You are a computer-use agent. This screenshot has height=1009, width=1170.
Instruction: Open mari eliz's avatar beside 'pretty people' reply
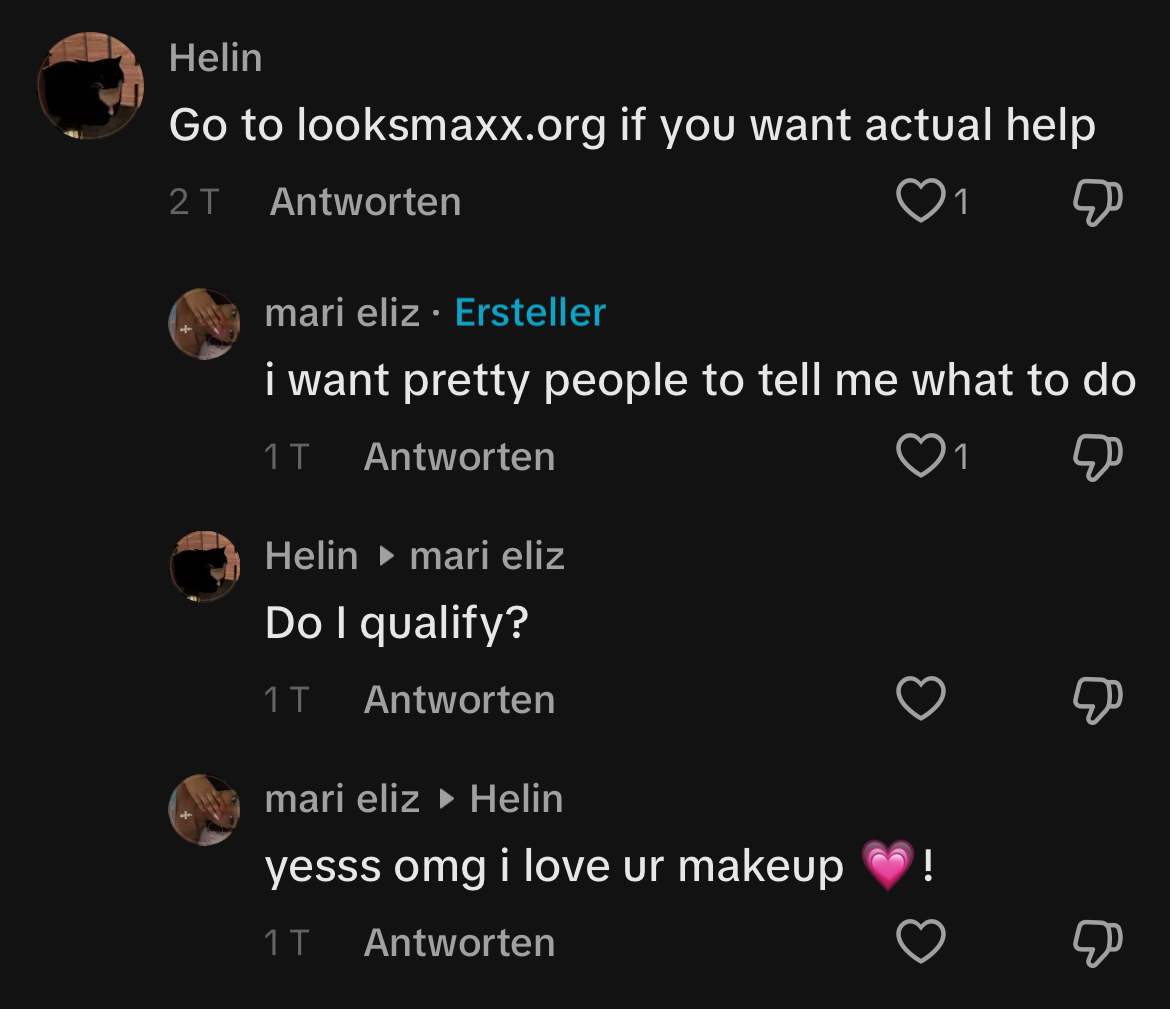click(205, 324)
